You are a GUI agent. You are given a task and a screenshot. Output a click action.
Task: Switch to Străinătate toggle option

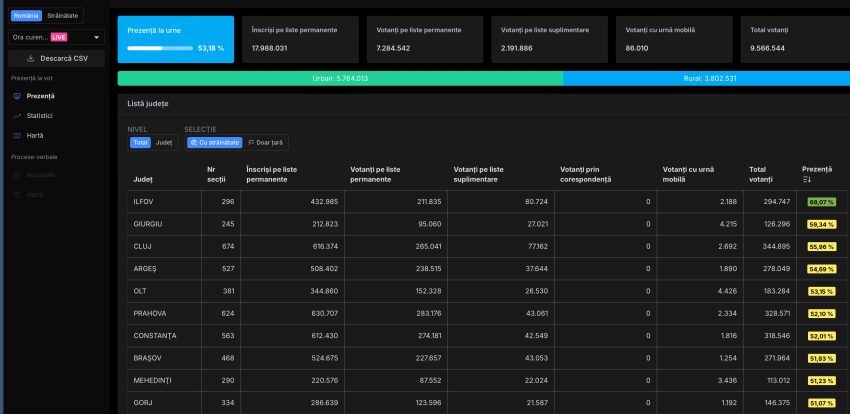pyautogui.click(x=63, y=17)
